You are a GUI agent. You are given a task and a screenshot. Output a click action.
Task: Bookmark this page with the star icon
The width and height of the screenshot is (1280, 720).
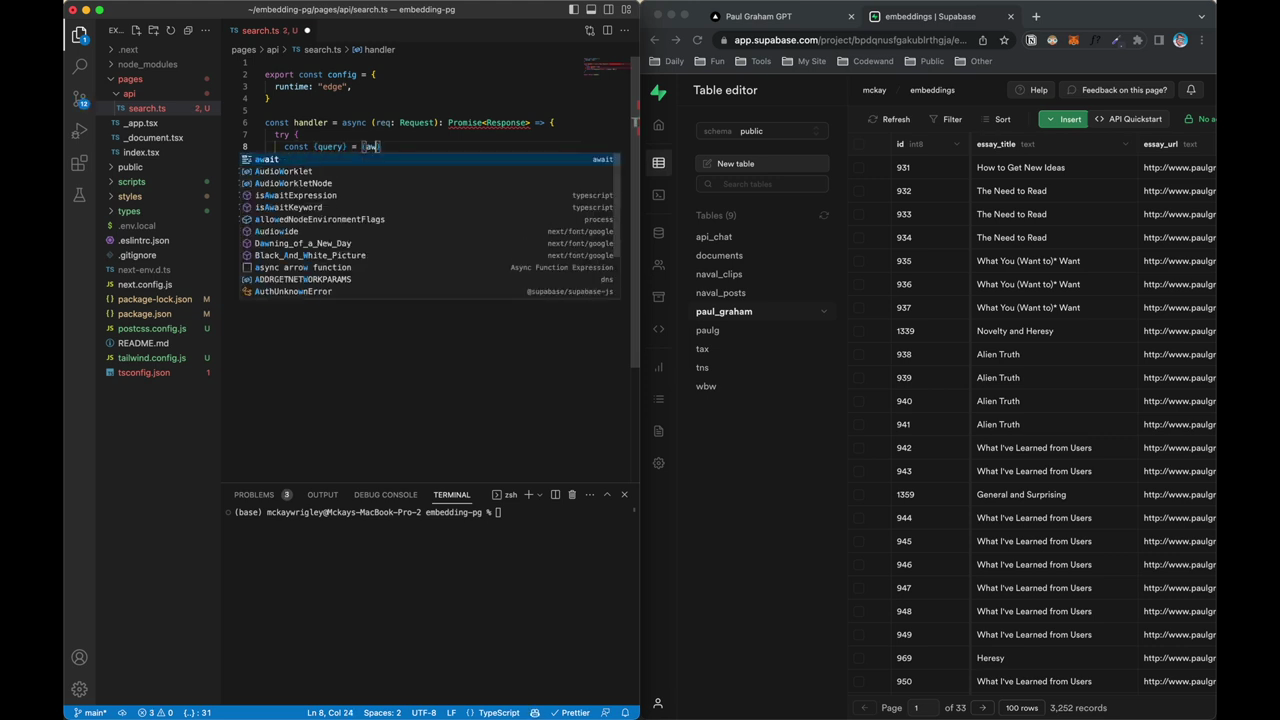pos(1005,40)
